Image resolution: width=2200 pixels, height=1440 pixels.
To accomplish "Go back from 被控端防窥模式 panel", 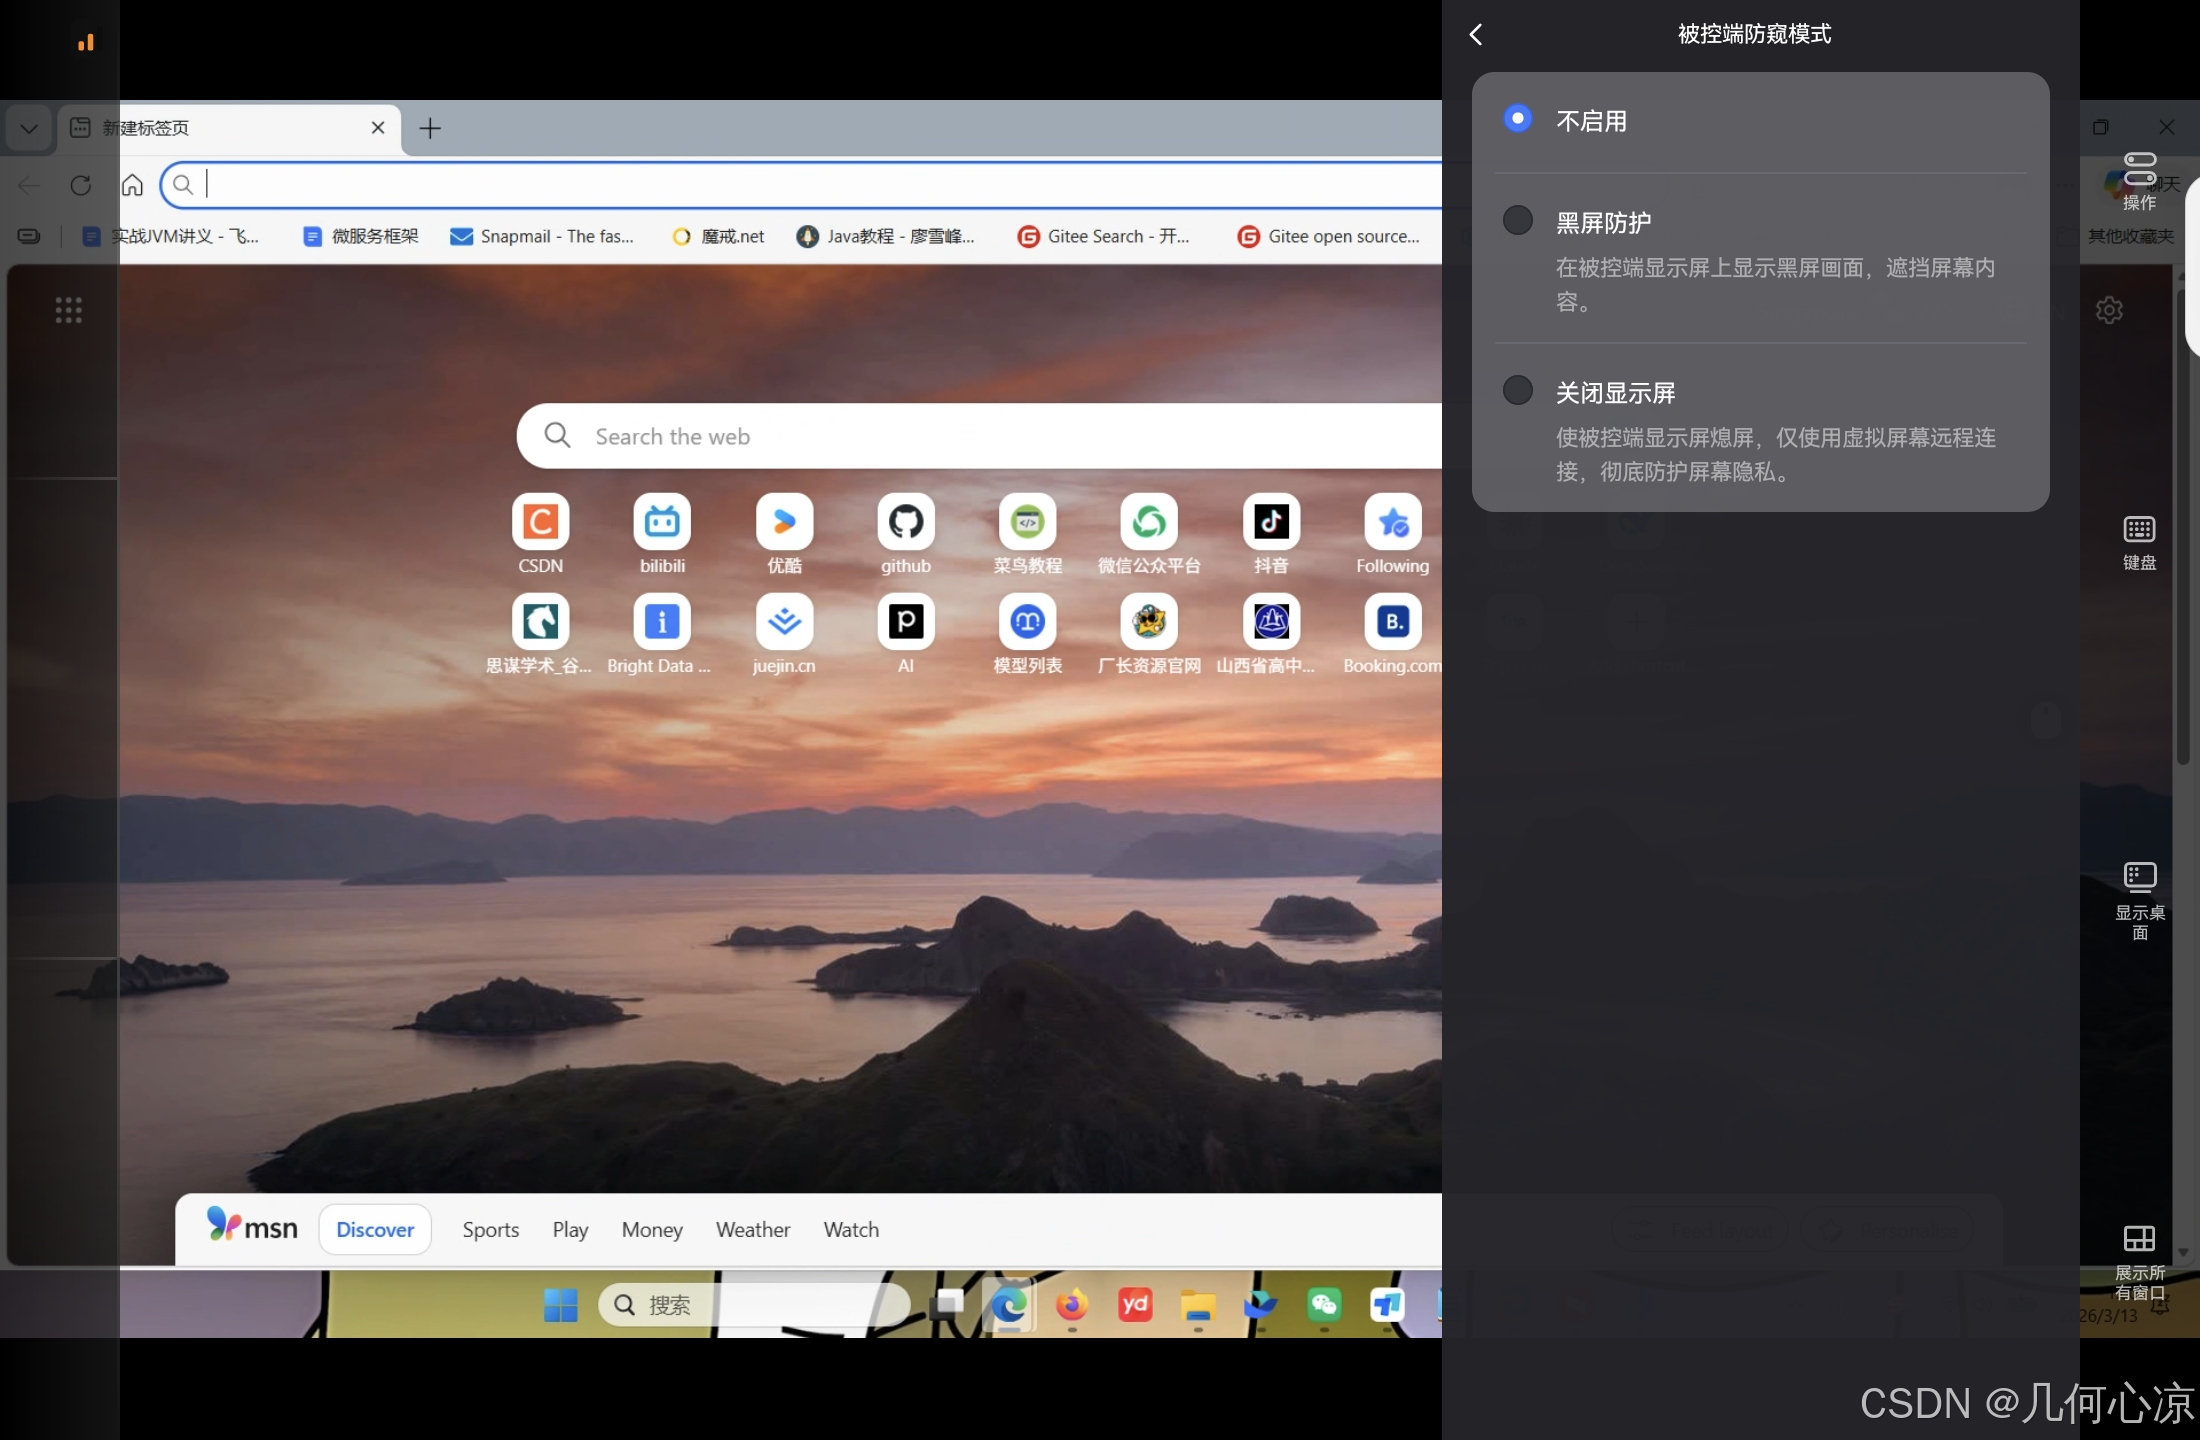I will pos(1476,35).
